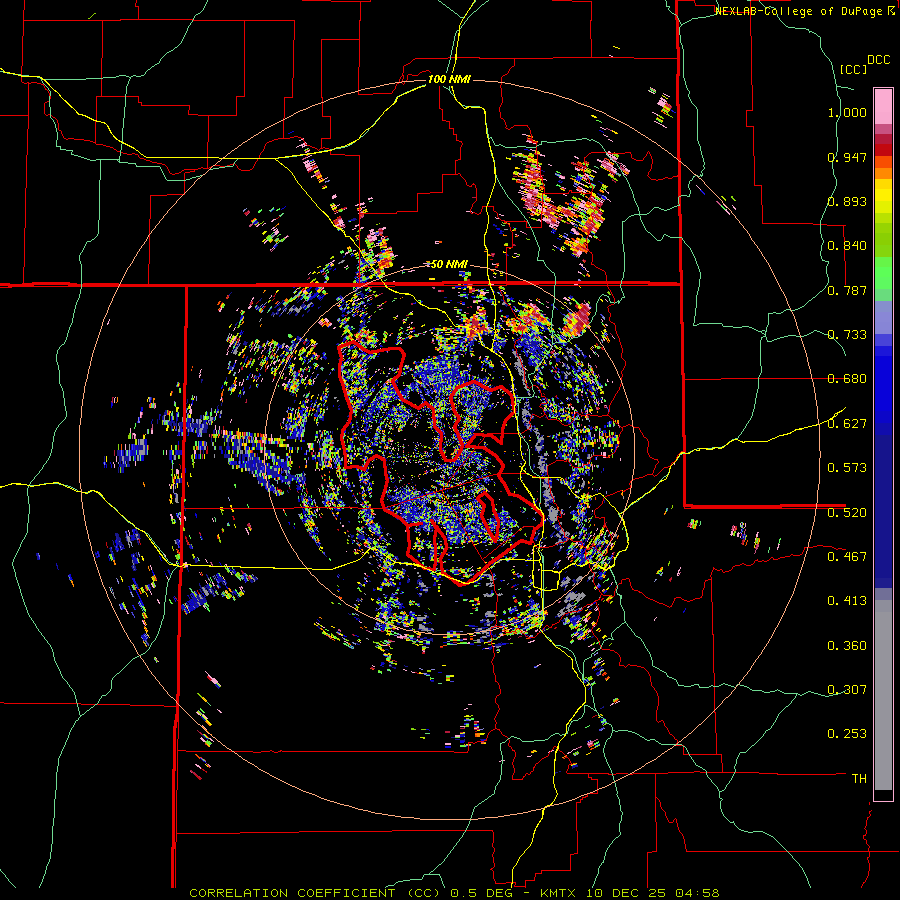The height and width of the screenshot is (900, 900).
Task: Click the TH threshold label on the scale
Action: click(x=859, y=778)
